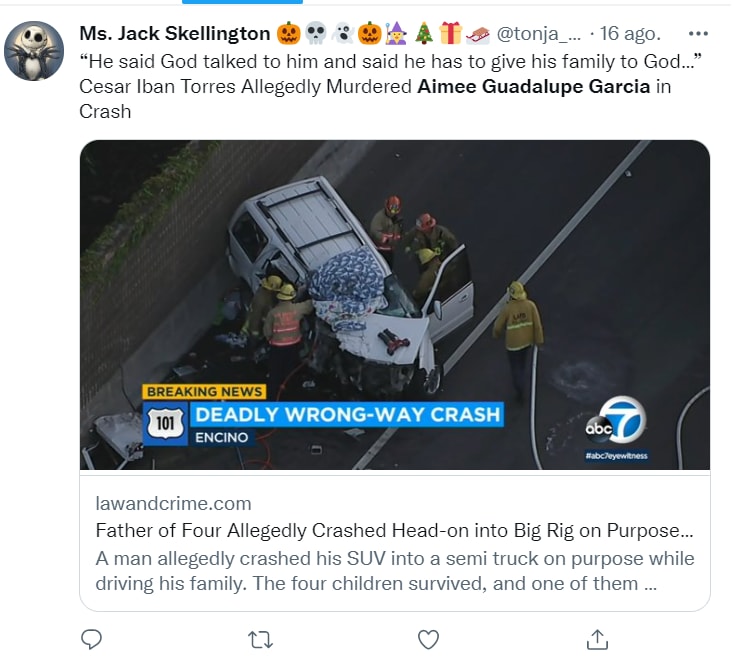This screenshot has width=732, height=660.
Task: Click the lawandcrime.com domain text
Action: point(173,503)
